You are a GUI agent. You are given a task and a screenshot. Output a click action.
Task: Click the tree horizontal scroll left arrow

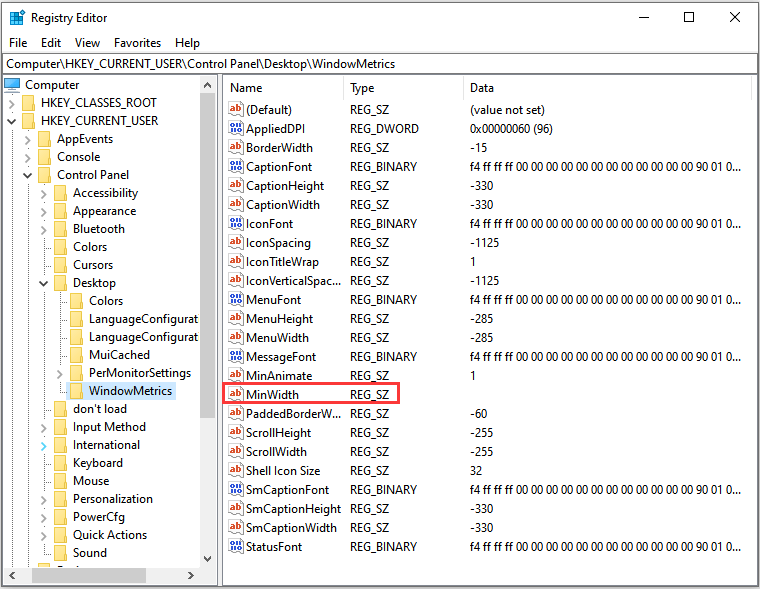12,575
